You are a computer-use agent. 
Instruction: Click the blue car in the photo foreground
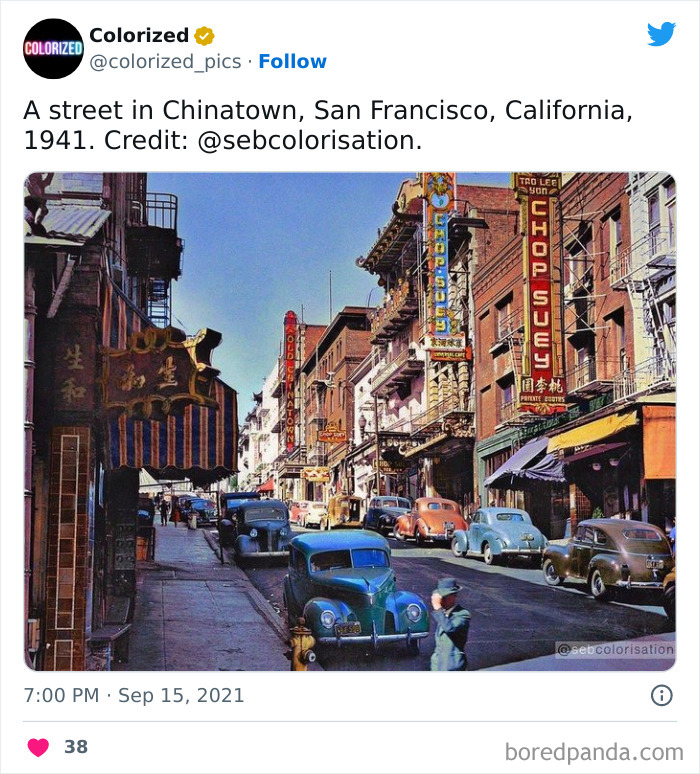pos(353,596)
